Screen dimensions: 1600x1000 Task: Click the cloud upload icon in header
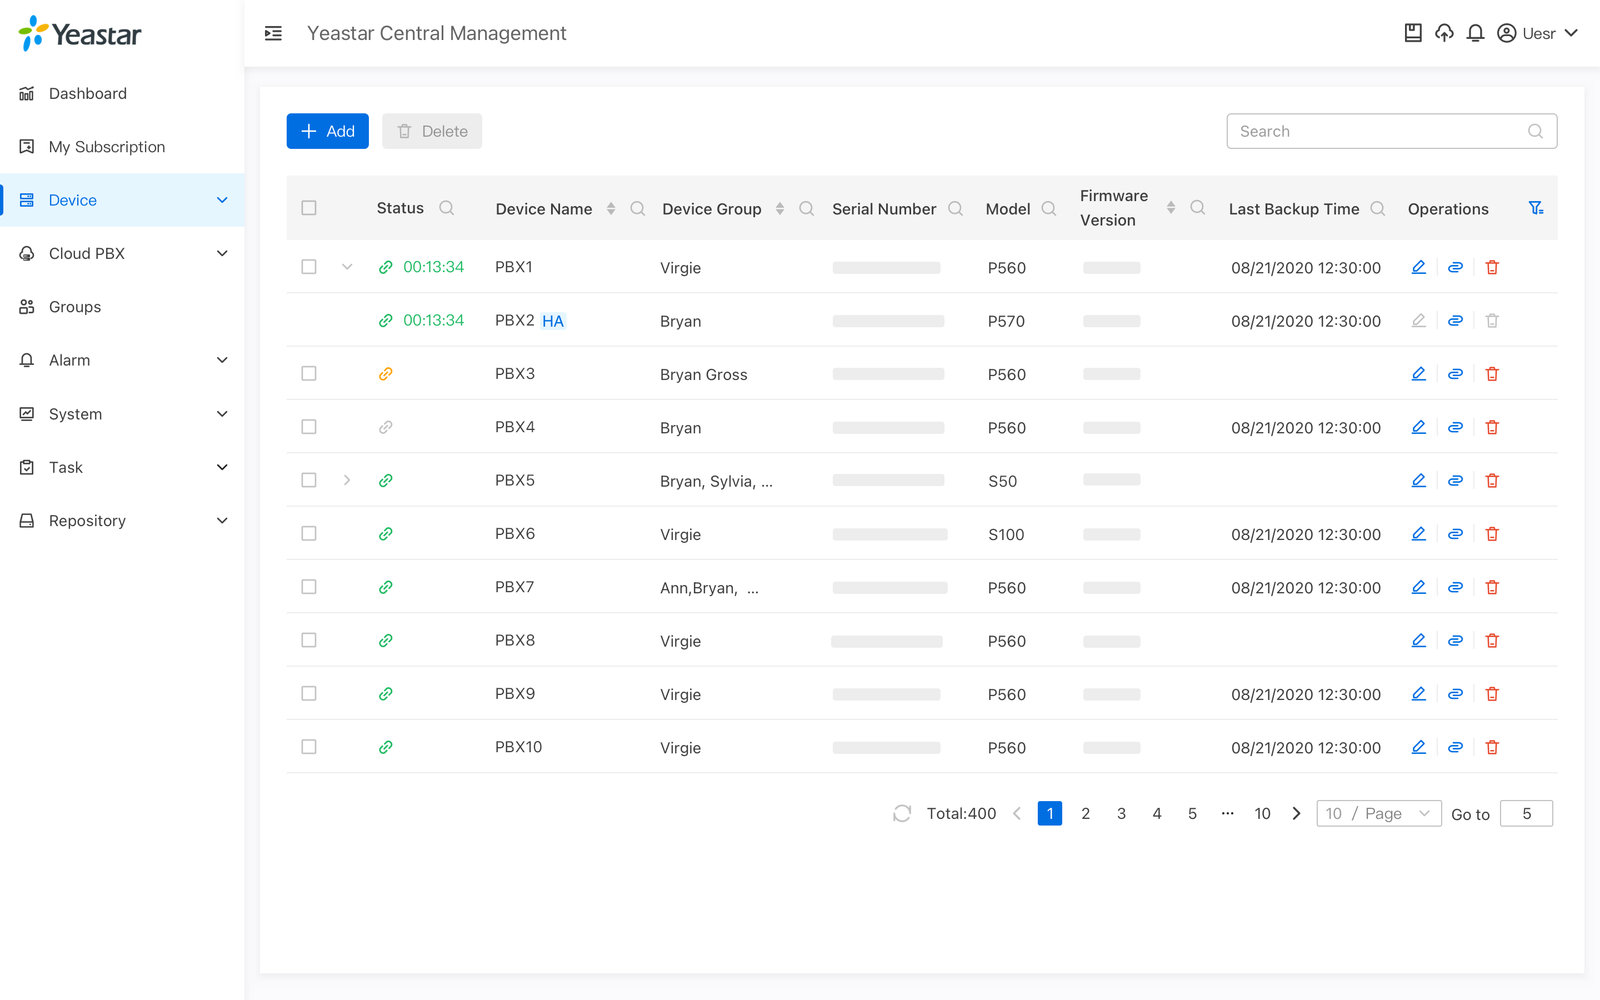(x=1444, y=33)
